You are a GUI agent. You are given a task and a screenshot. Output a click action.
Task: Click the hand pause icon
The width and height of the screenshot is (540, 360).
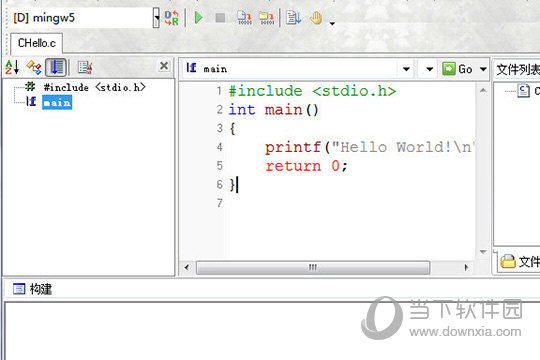pos(315,18)
